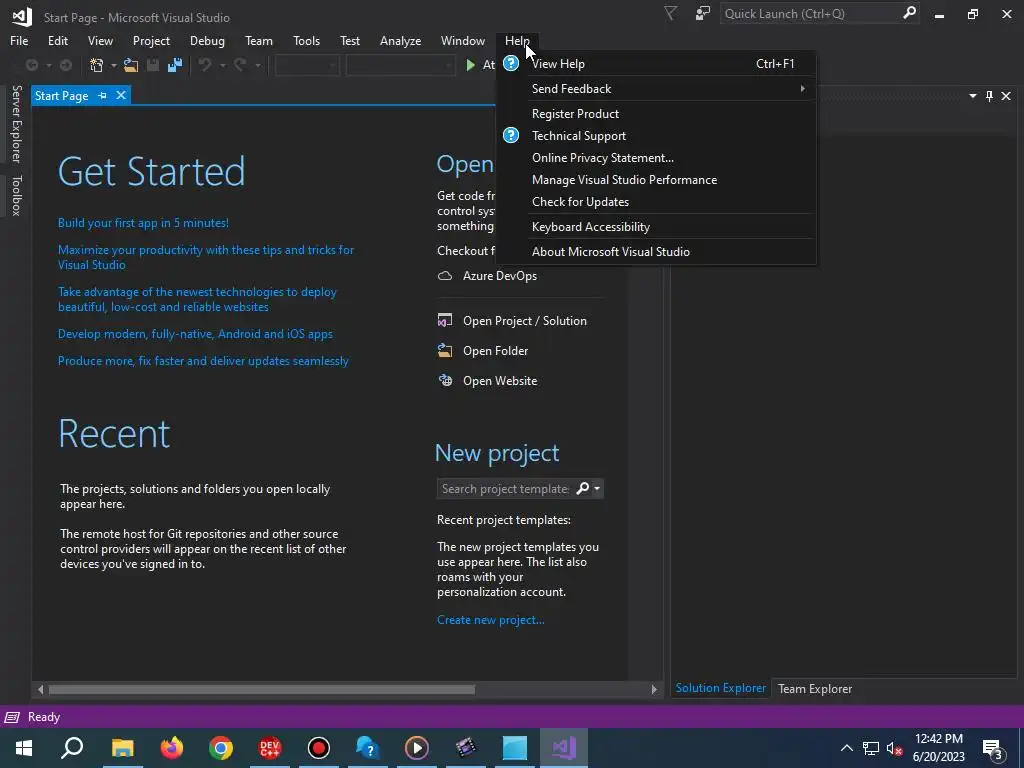Click the Azure DevOps cloud icon
The image size is (1024, 768).
tap(445, 276)
